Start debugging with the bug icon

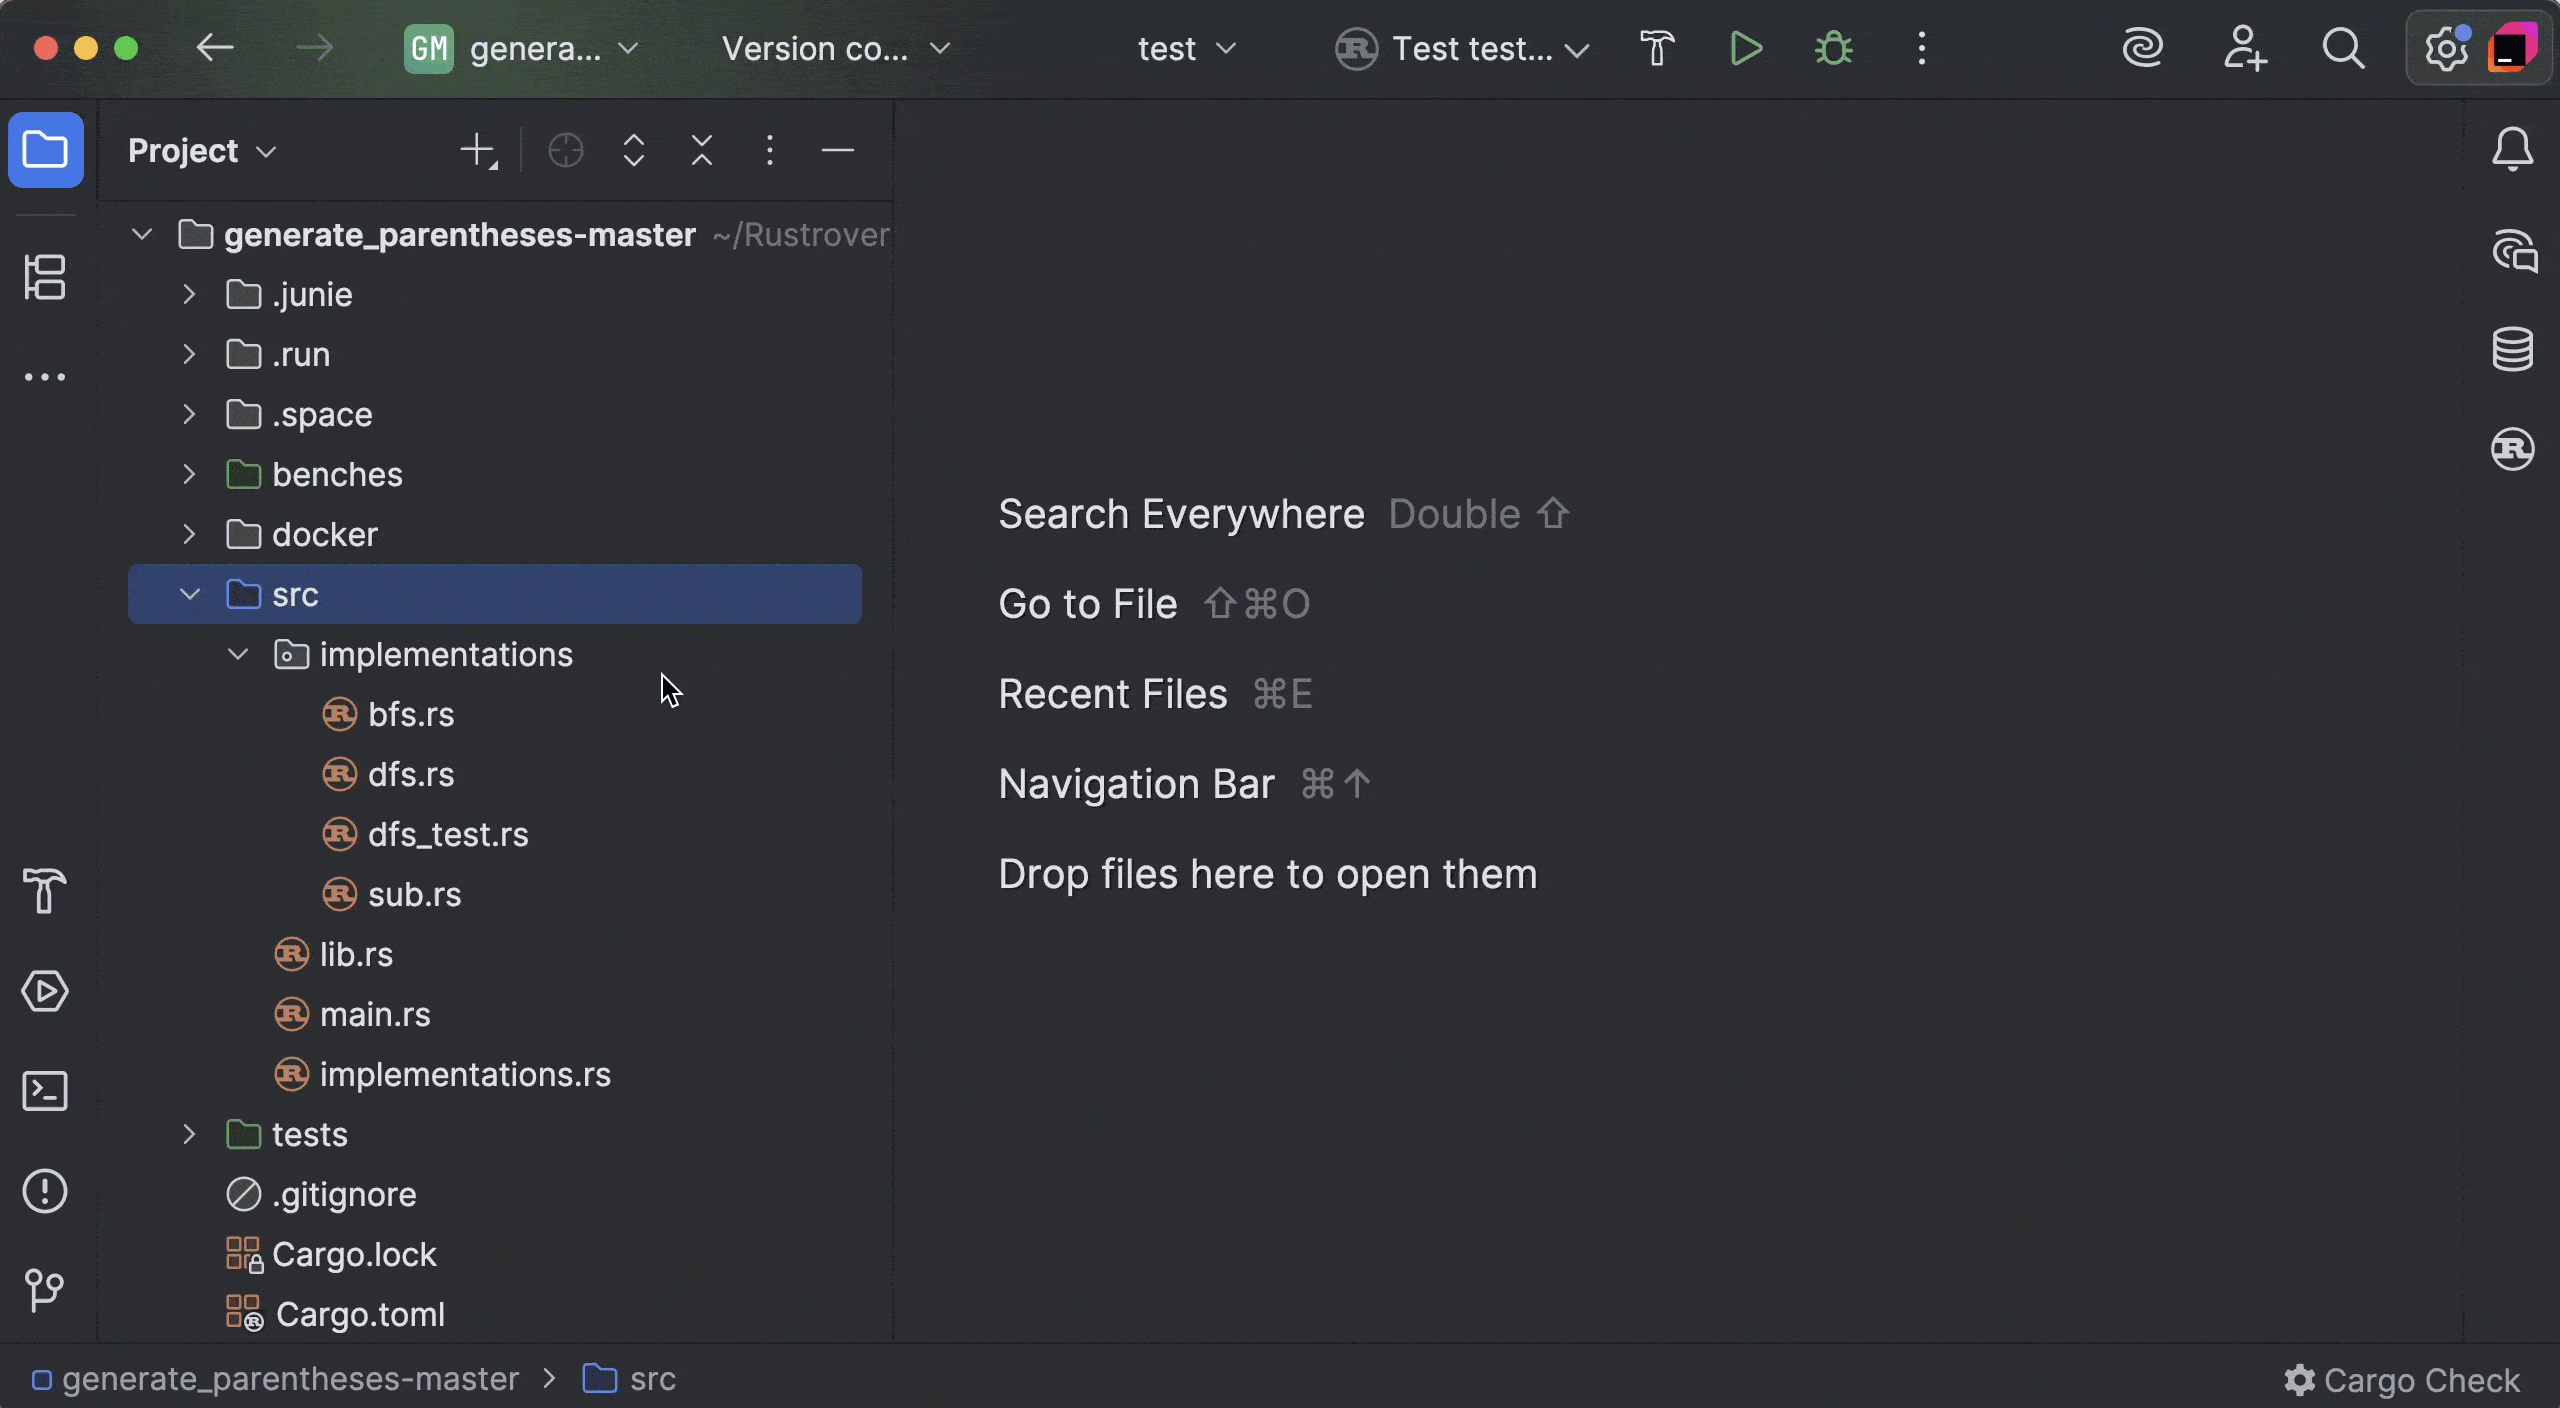[x=1833, y=48]
